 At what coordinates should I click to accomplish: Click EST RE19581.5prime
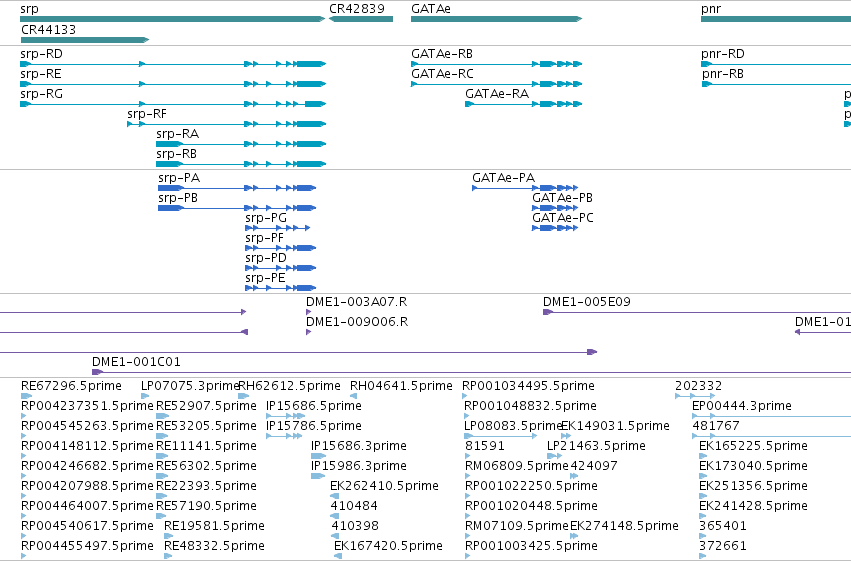pyautogui.click(x=168, y=537)
